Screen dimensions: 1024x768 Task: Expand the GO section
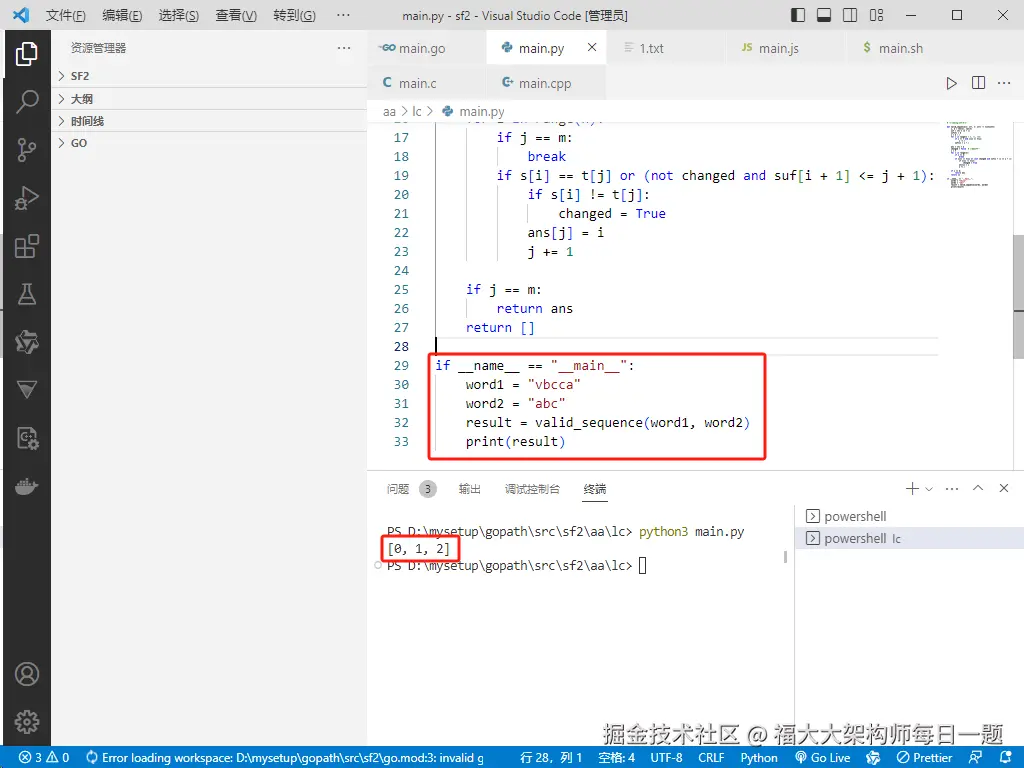[x=209, y=143]
